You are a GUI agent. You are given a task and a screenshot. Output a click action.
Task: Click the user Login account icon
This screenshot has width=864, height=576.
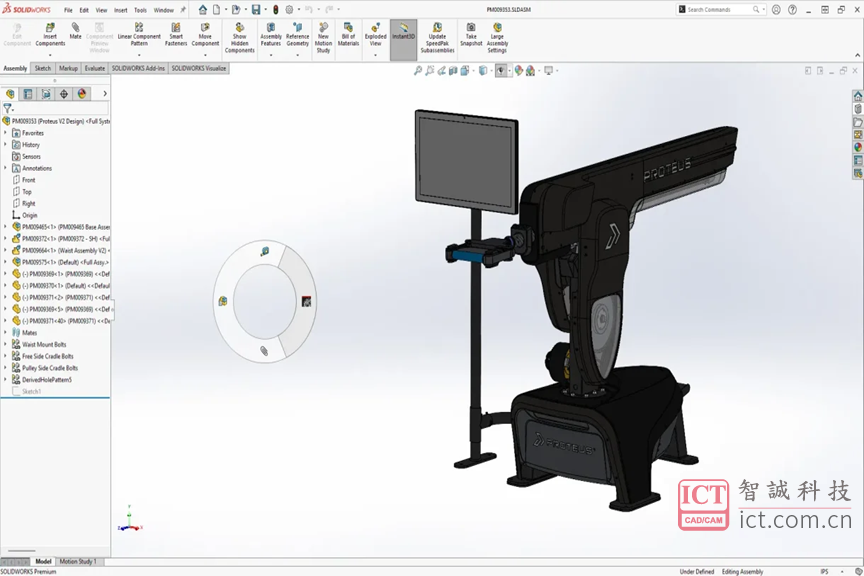pos(776,9)
